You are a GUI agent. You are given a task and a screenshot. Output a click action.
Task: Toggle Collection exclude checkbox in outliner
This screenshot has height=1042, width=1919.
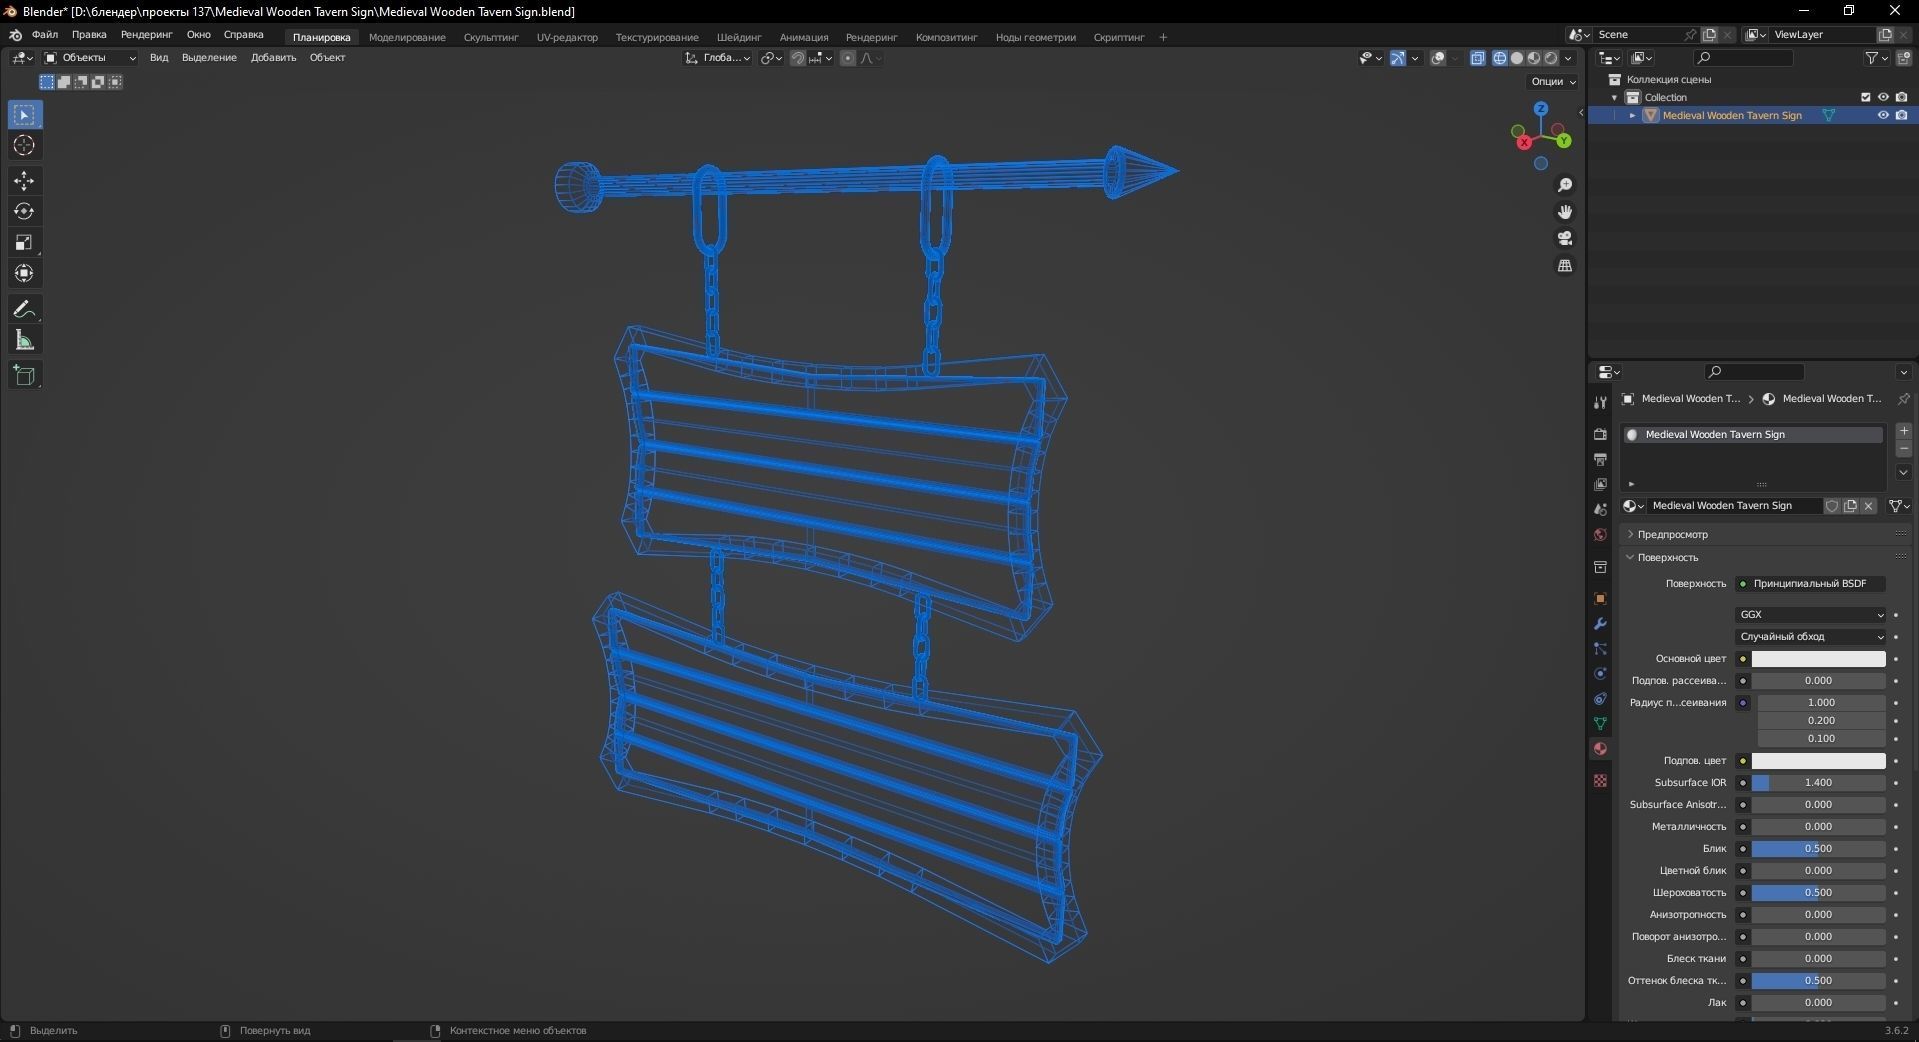(1865, 98)
